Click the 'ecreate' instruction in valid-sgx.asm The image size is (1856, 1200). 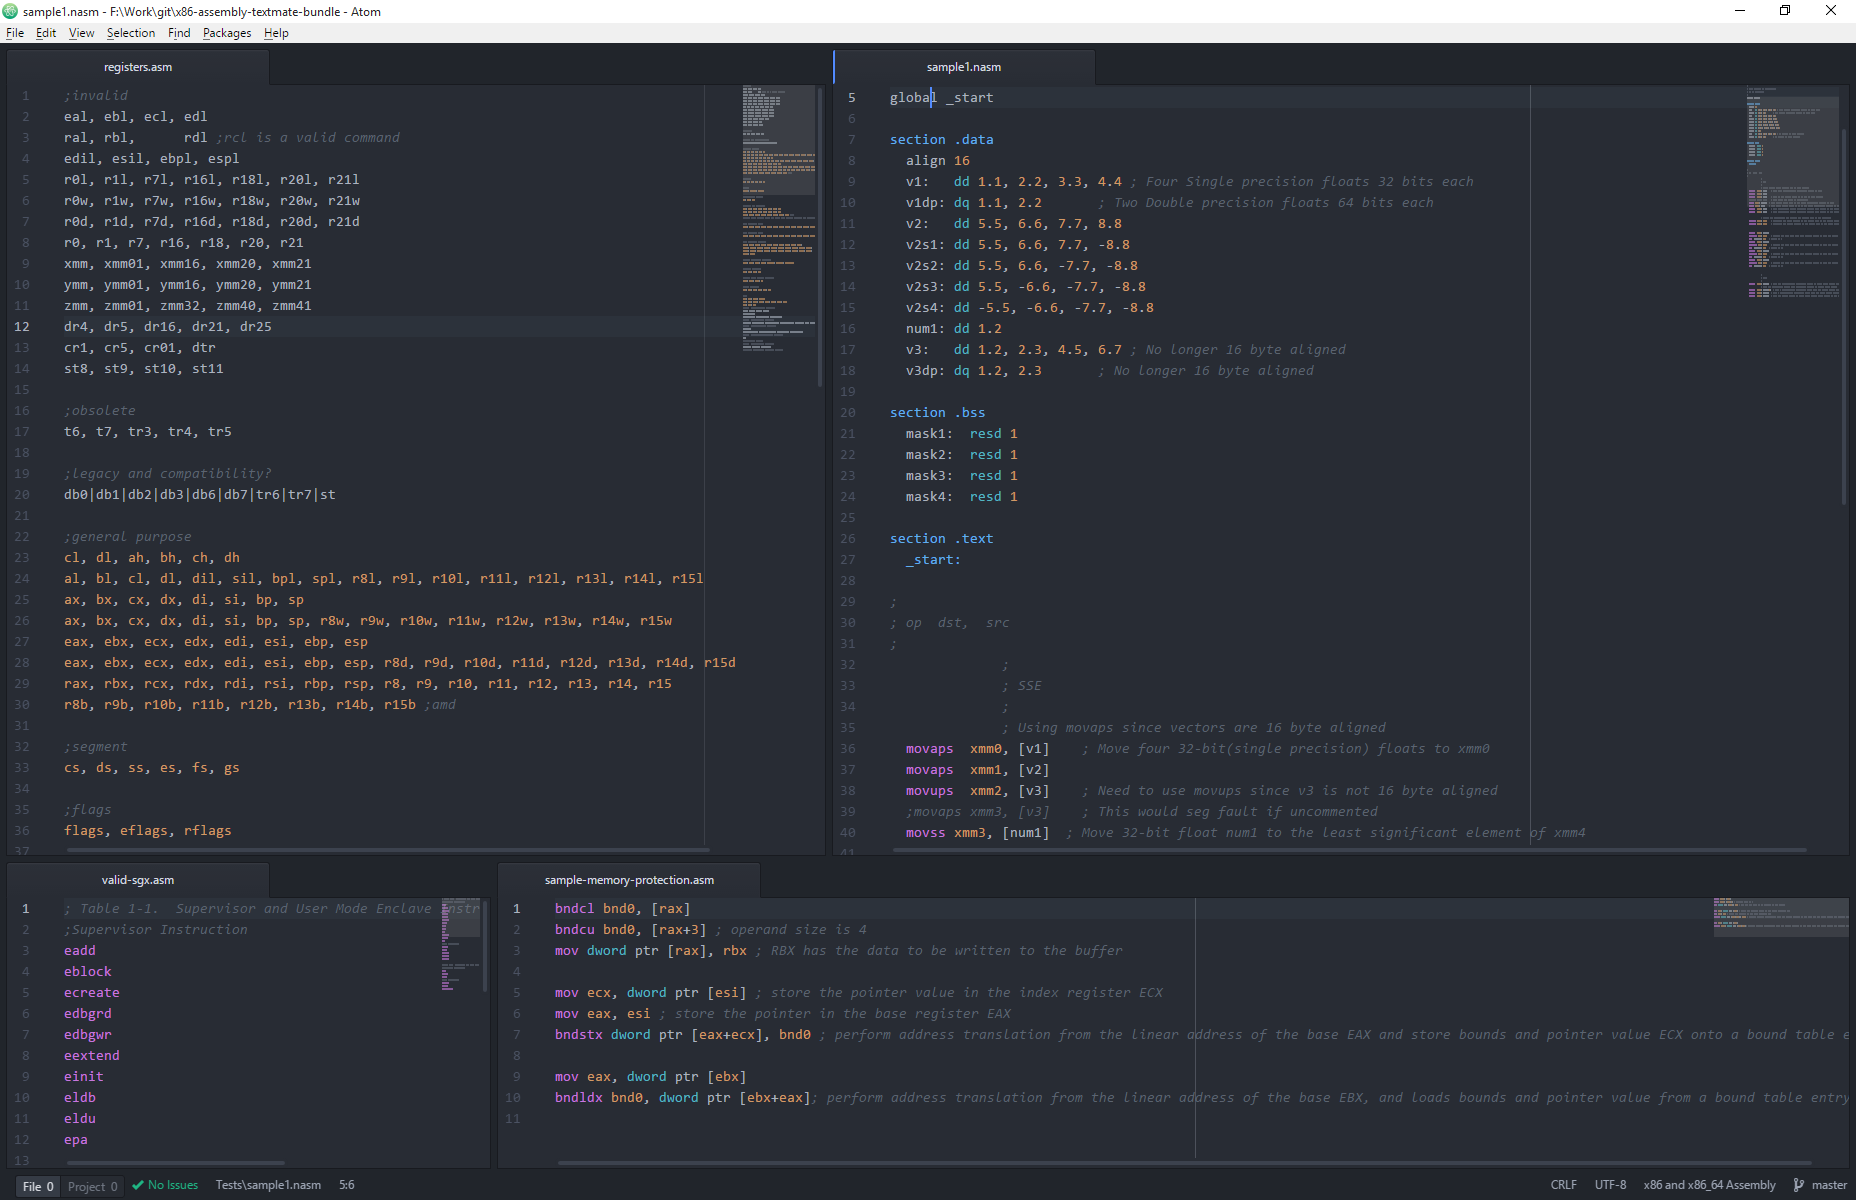point(92,993)
